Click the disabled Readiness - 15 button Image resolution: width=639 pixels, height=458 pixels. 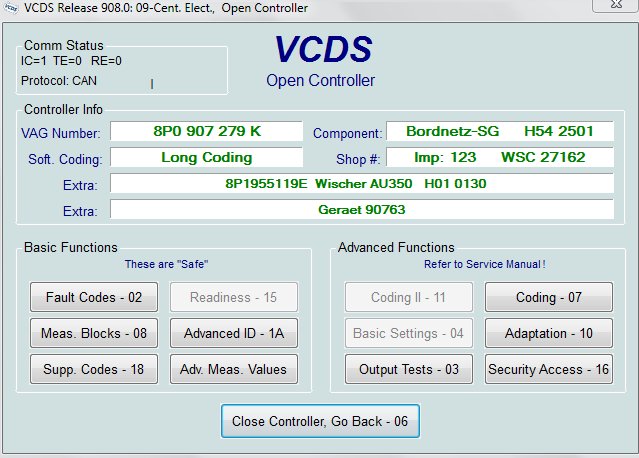[x=234, y=297]
